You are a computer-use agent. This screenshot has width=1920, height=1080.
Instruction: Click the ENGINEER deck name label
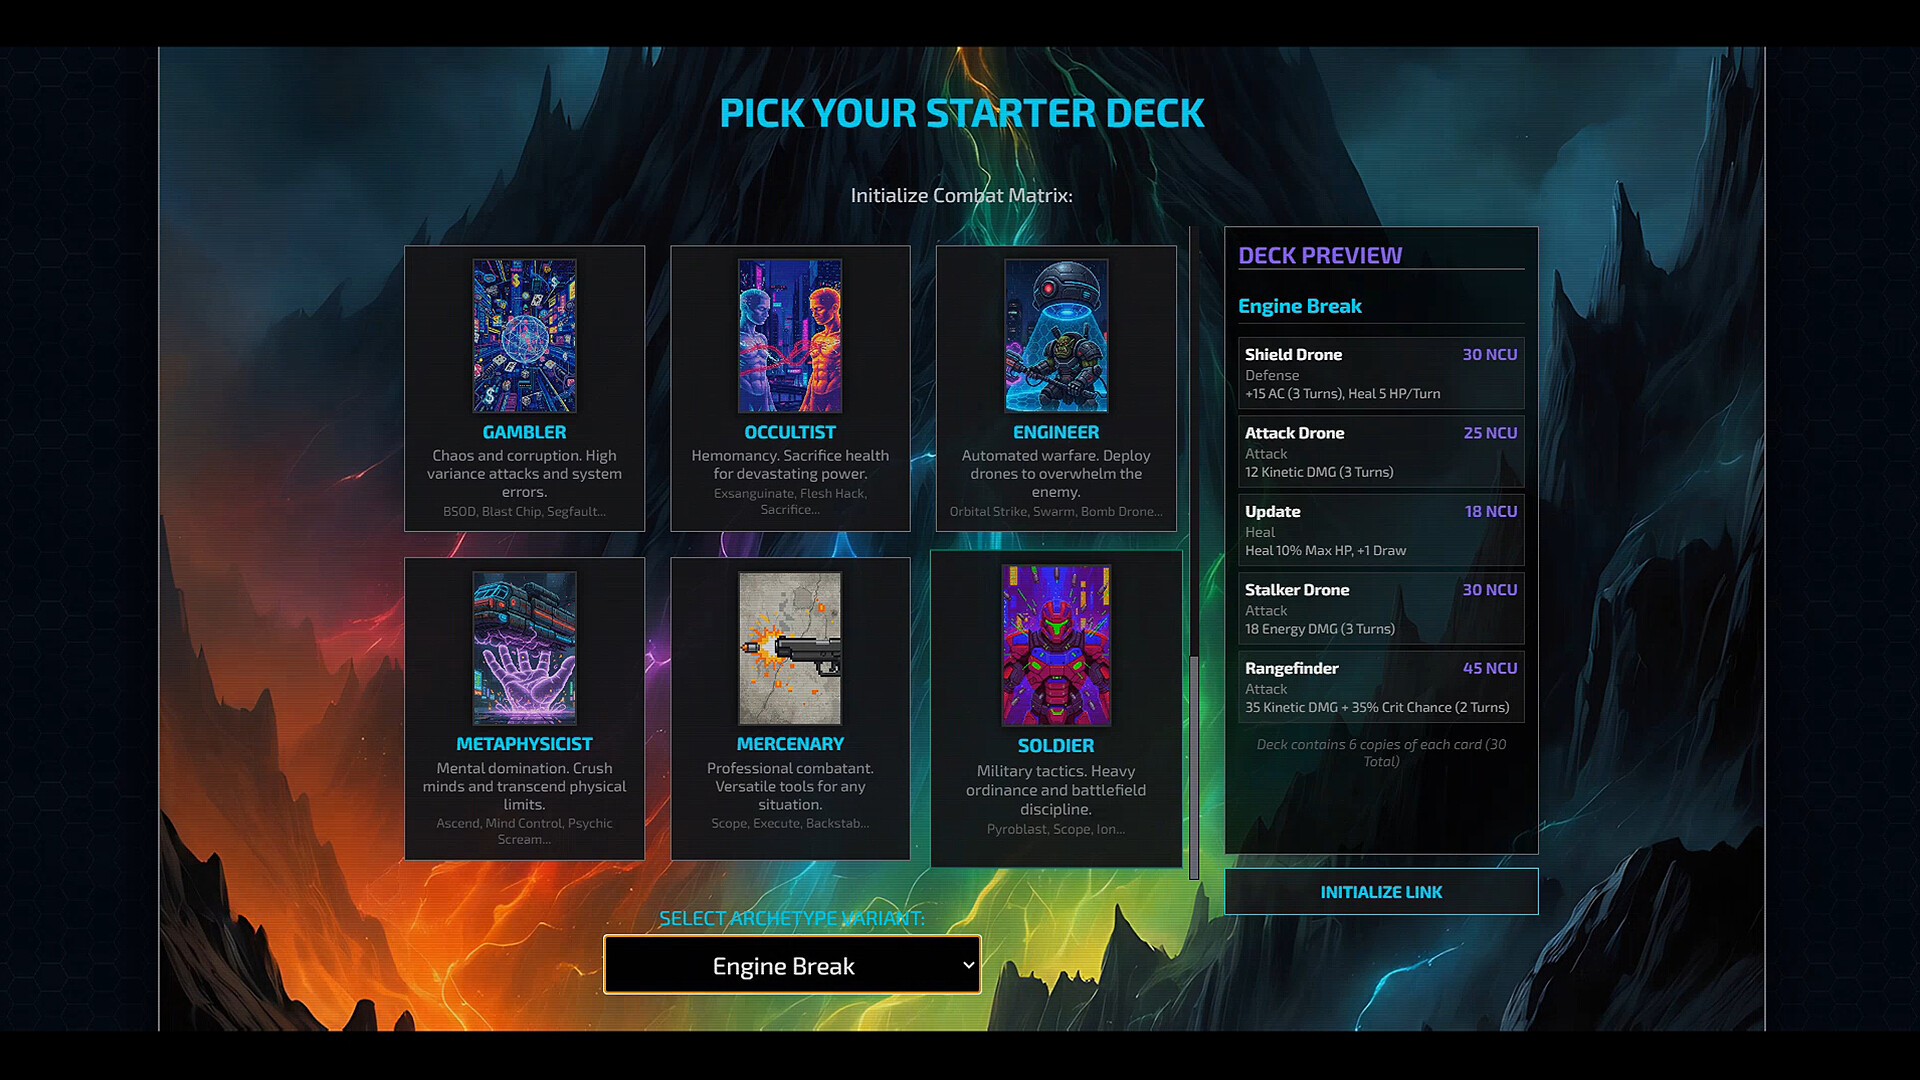(x=1056, y=432)
